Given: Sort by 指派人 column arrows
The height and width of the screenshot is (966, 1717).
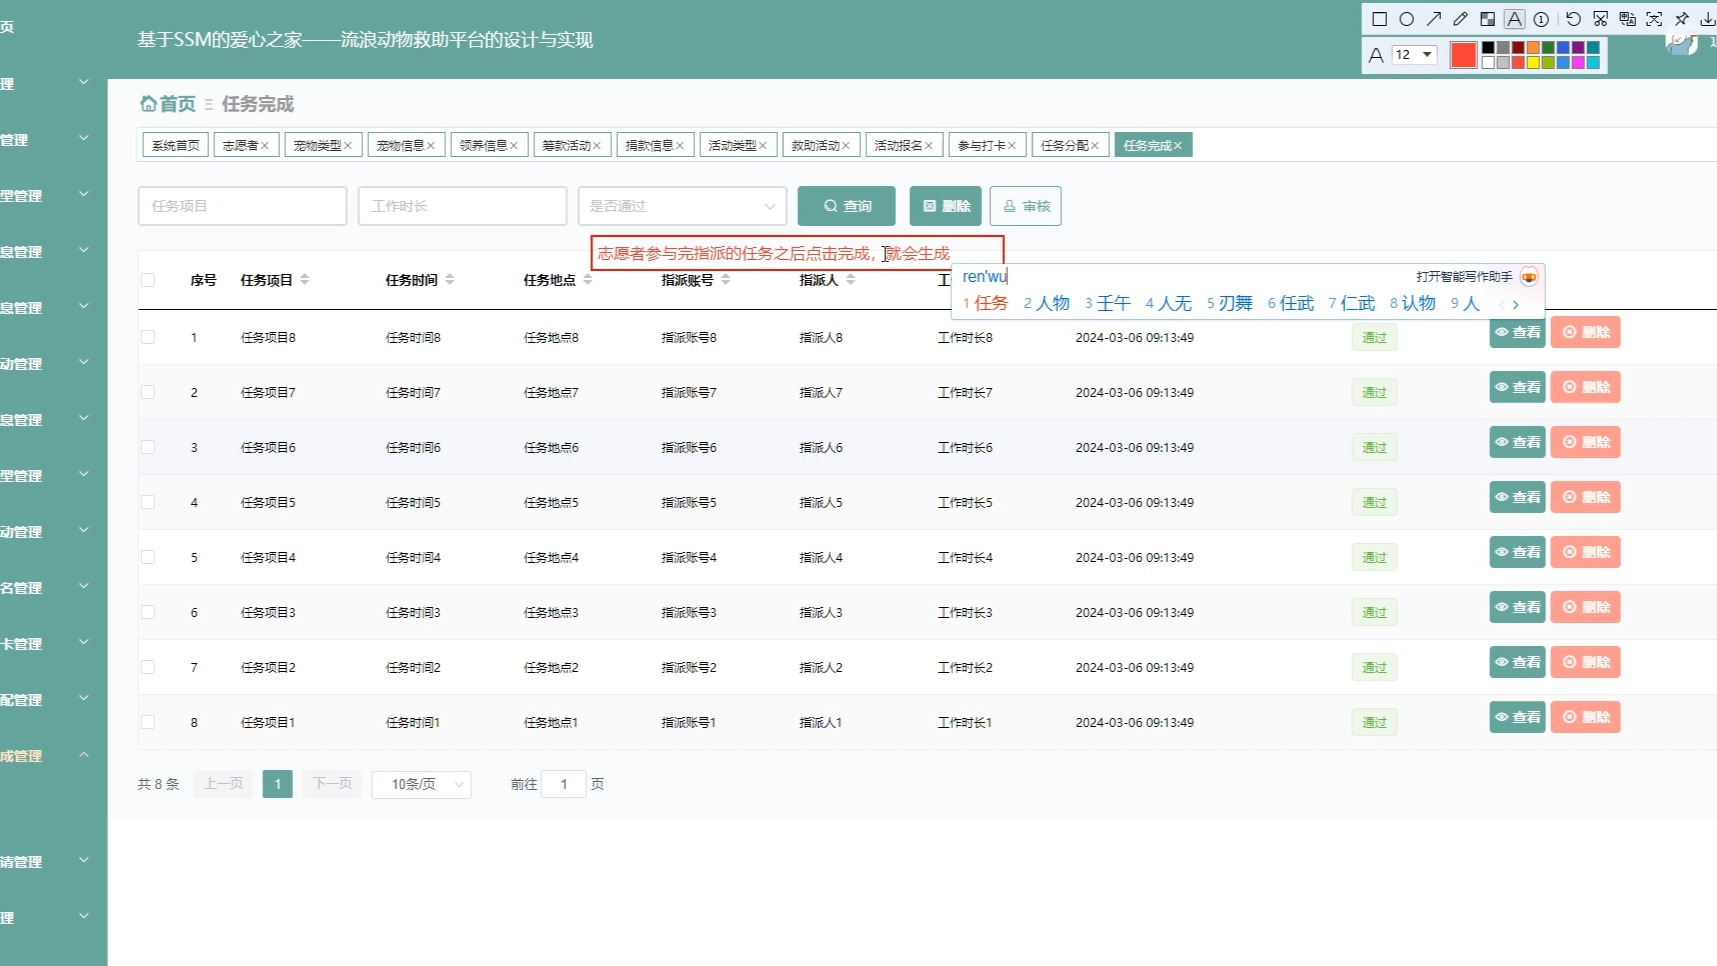Looking at the screenshot, I should 851,280.
